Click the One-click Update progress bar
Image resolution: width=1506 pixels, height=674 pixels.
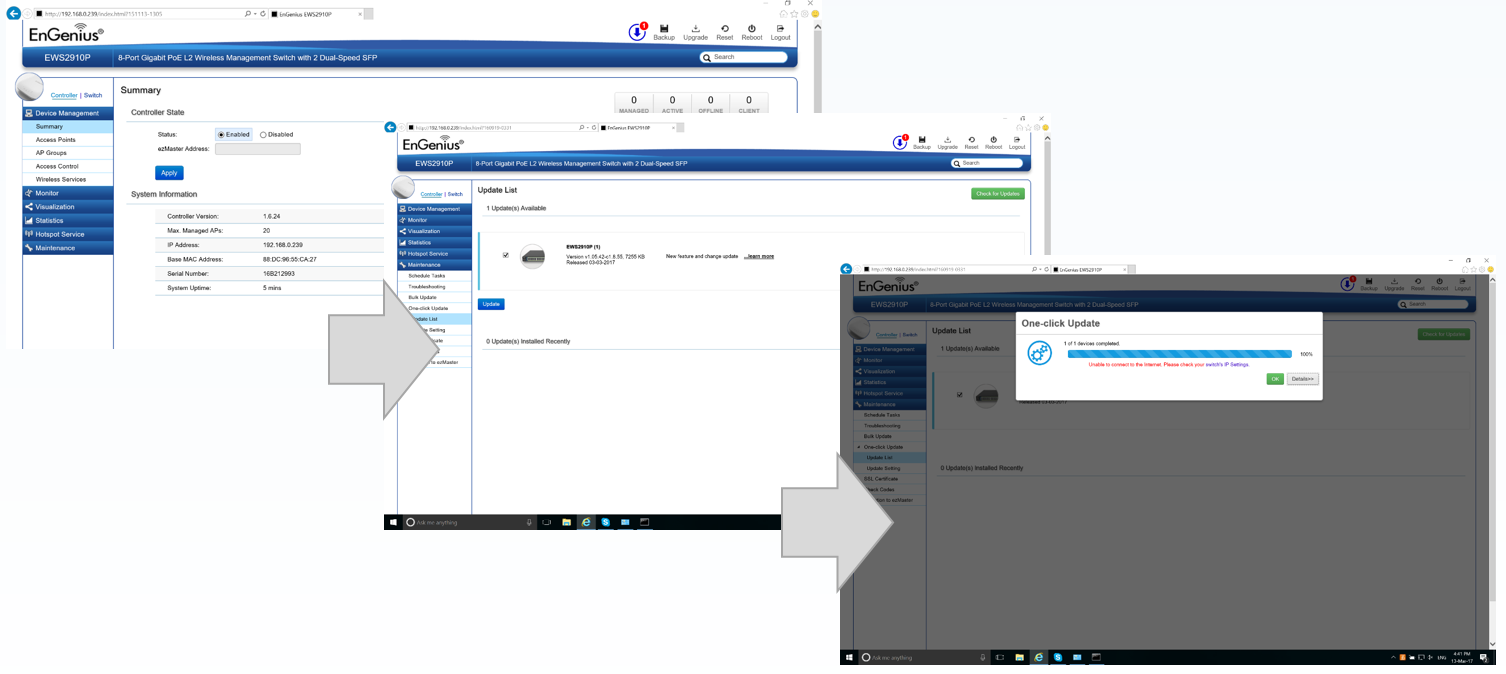tap(1180, 354)
